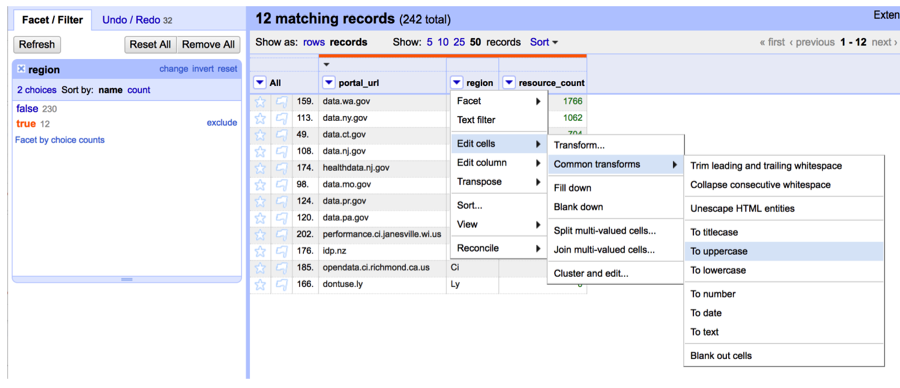Screen dimensions: 900x388
Task: Star the healthdata.nj.gov row
Action: click(260, 168)
